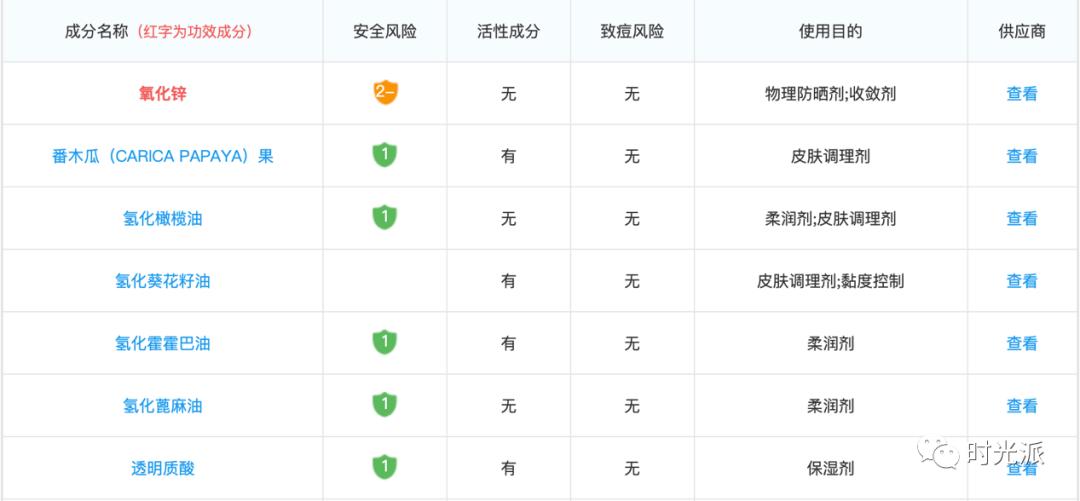This screenshot has width=1080, height=501.
Task: Click green shield icon for 透明质酸
Action: pos(385,467)
